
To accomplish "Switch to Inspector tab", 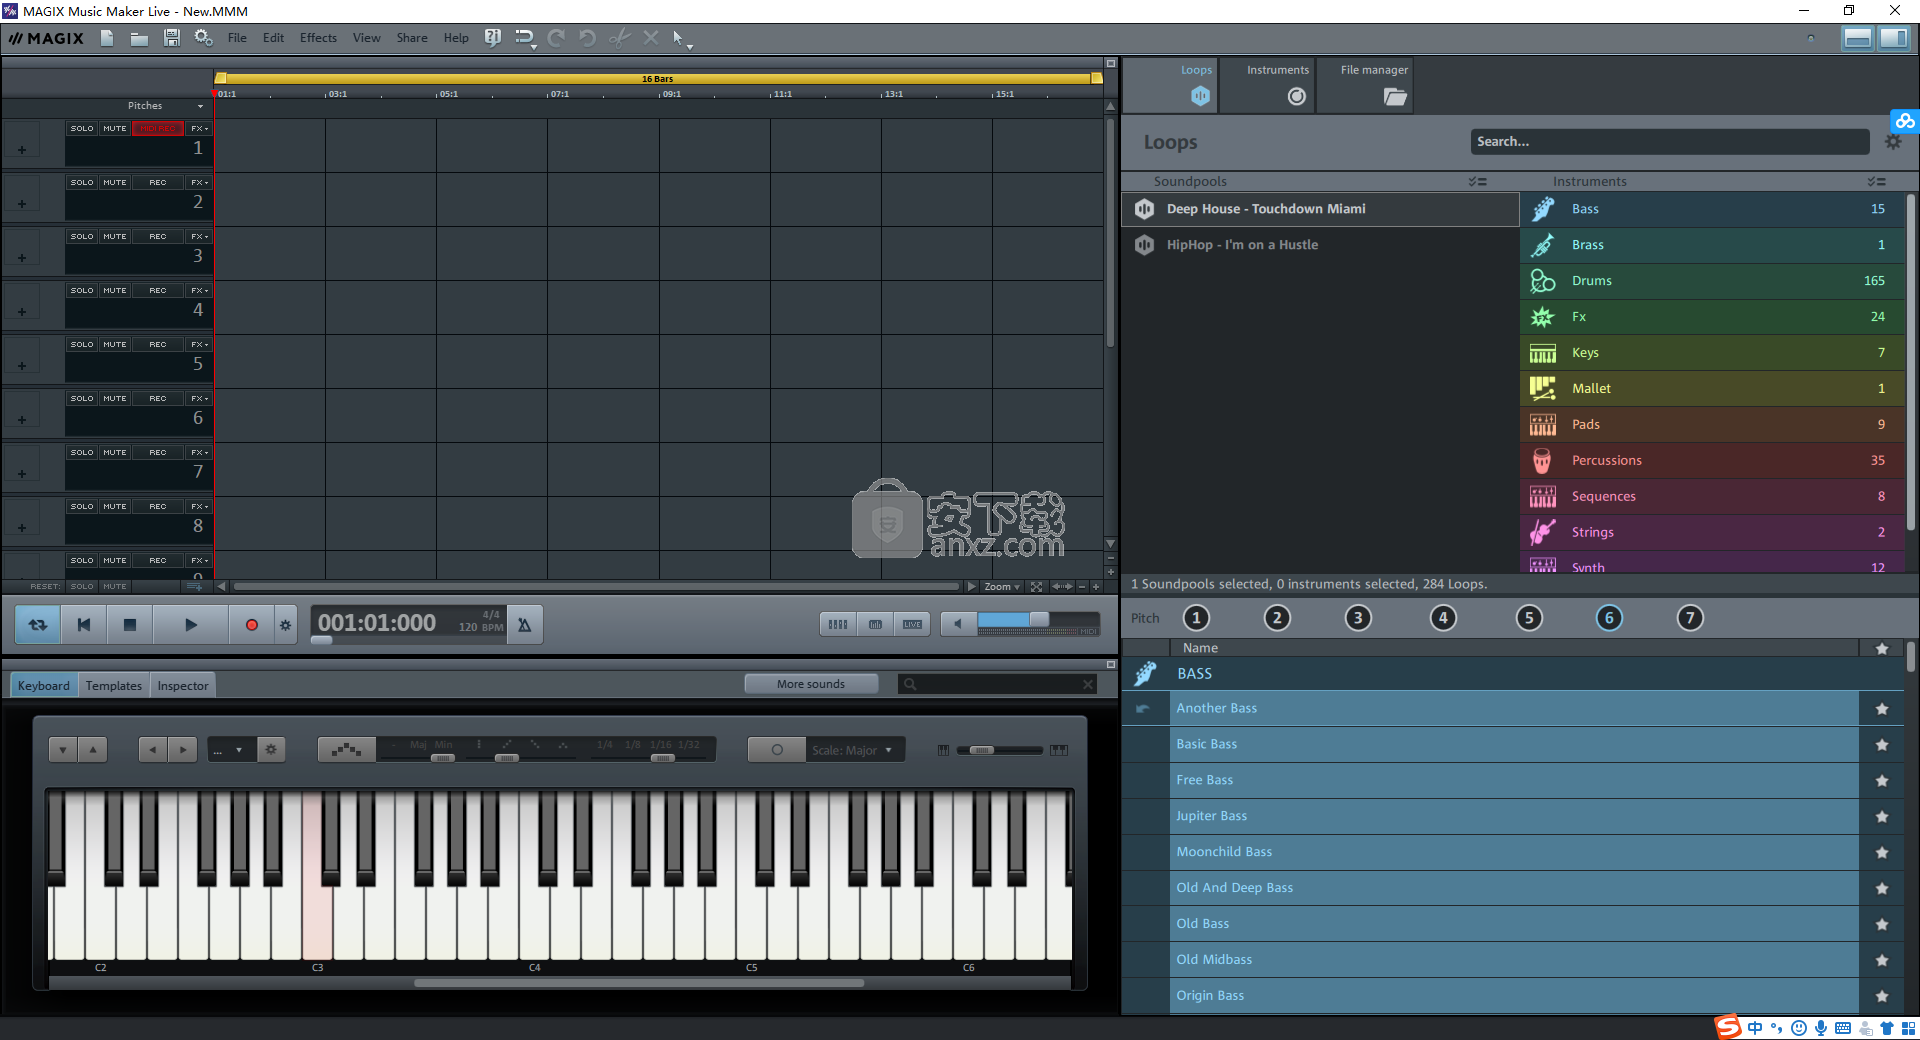I will coord(183,686).
